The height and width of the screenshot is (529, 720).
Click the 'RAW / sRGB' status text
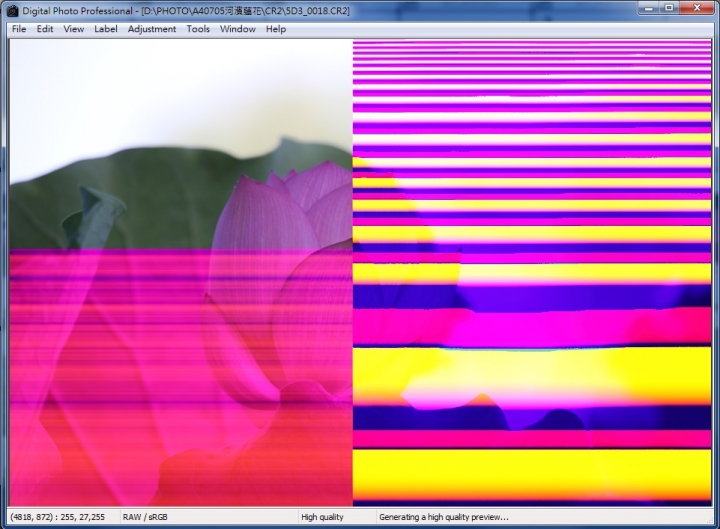pyautogui.click(x=145, y=517)
